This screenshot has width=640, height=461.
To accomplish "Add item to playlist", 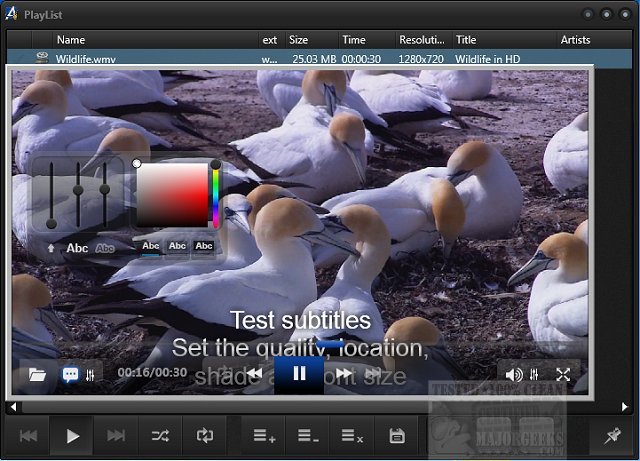I will 264,435.
